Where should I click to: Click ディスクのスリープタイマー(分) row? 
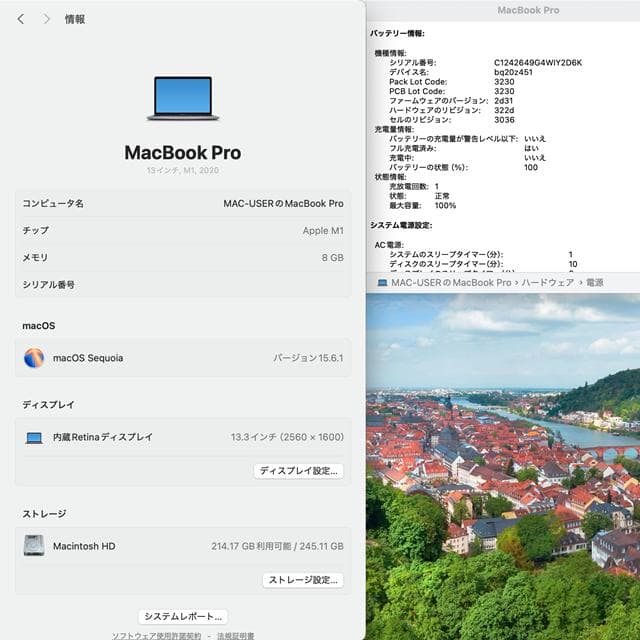tap(483, 264)
